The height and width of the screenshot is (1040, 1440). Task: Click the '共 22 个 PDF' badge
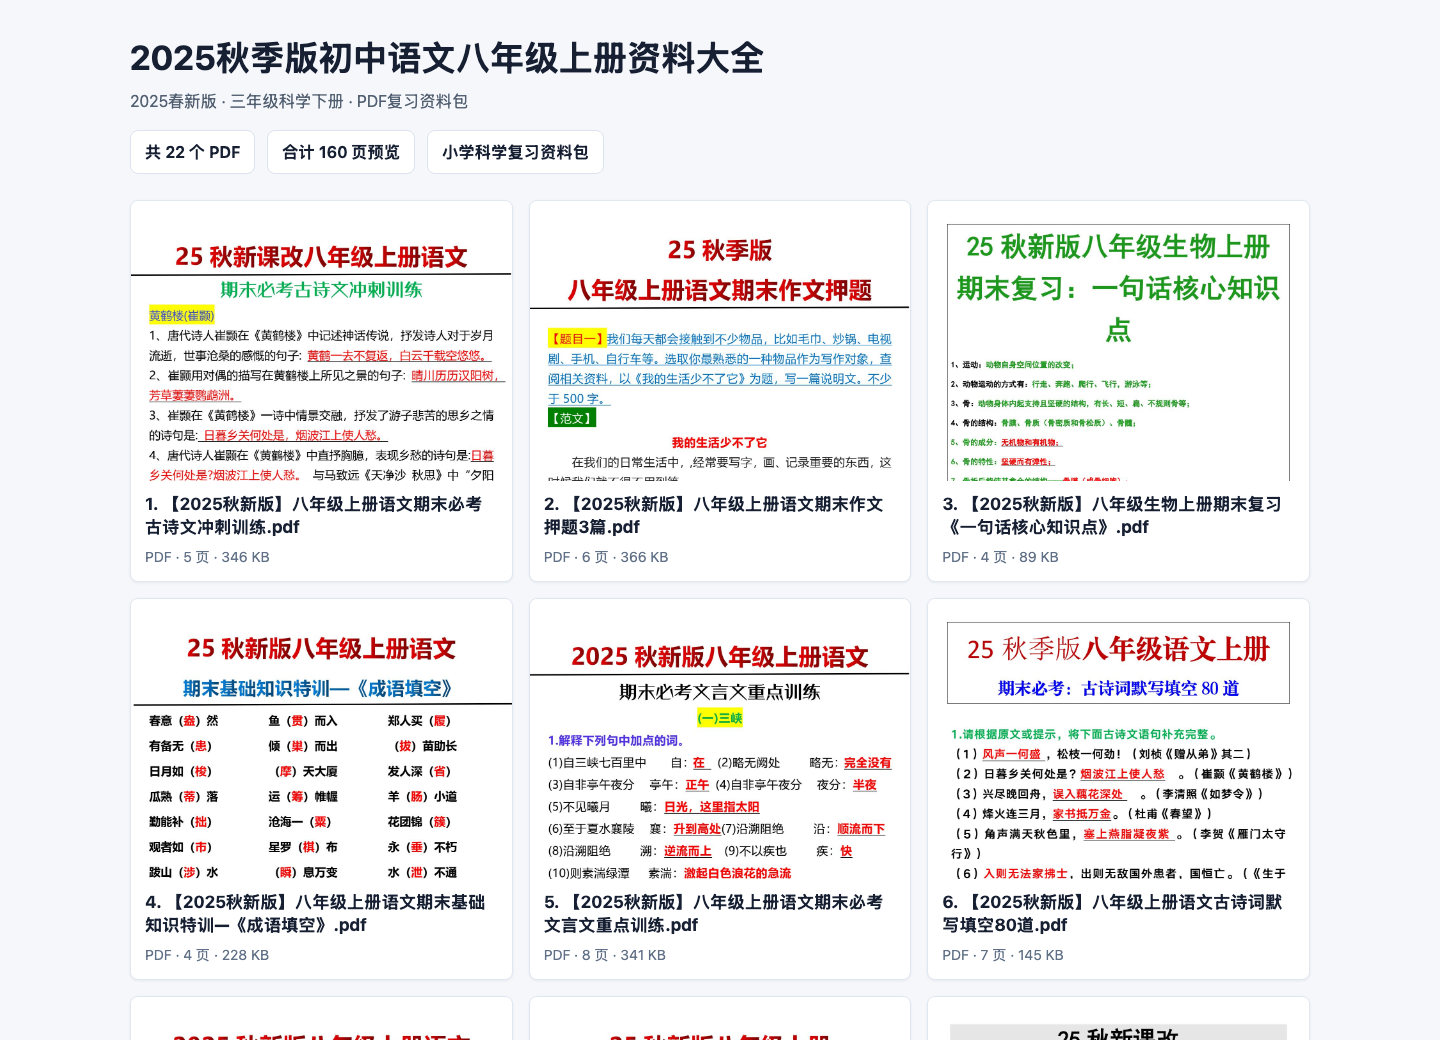coord(192,152)
